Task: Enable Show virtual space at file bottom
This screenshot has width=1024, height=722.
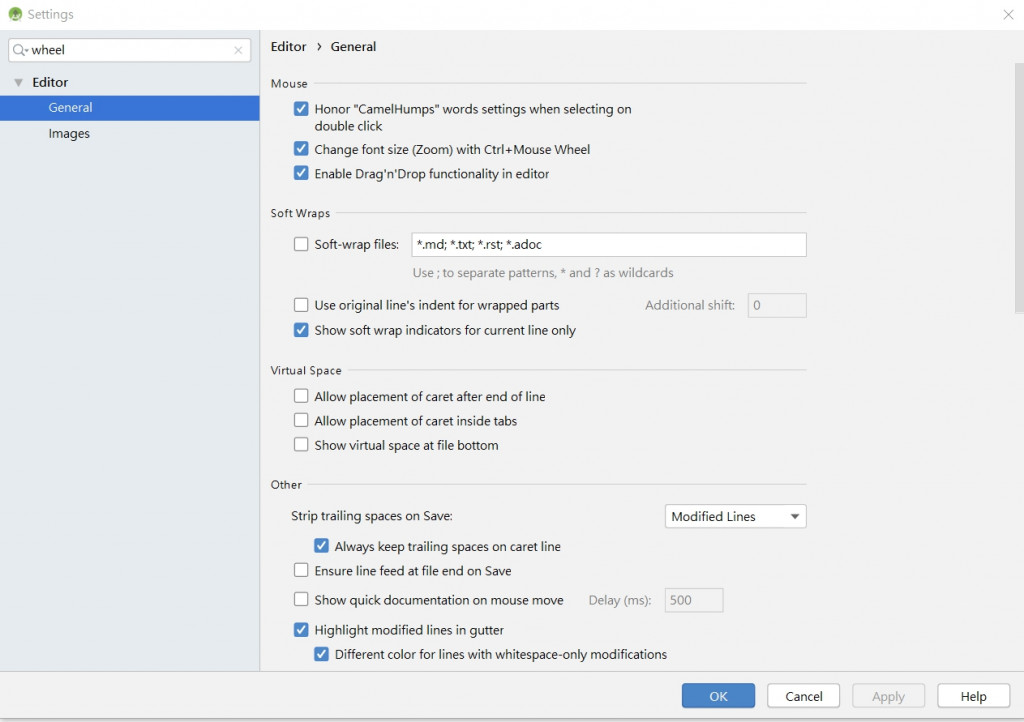Action: pos(301,445)
